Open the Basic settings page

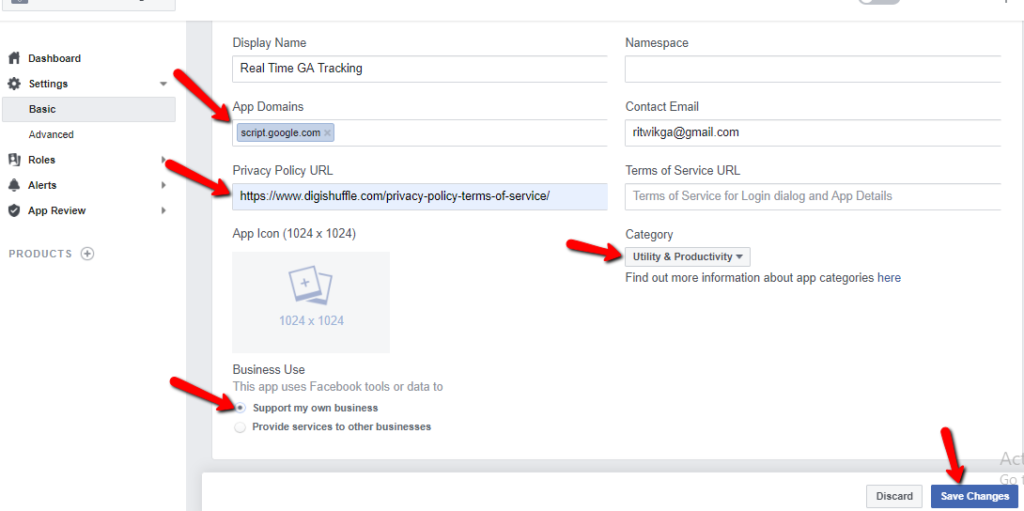[x=89, y=109]
